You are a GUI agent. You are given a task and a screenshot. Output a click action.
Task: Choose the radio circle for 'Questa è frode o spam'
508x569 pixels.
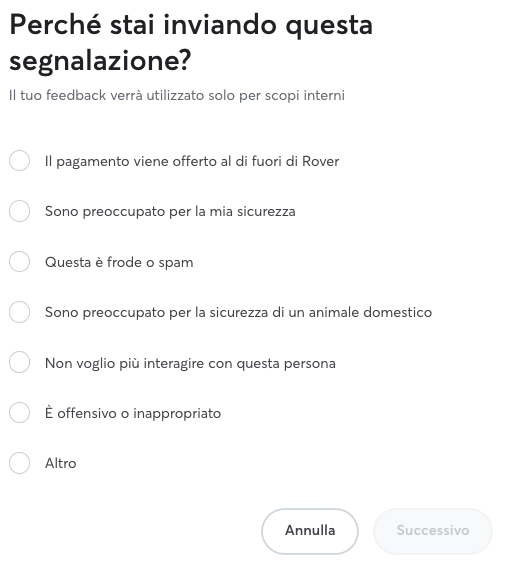point(20,261)
